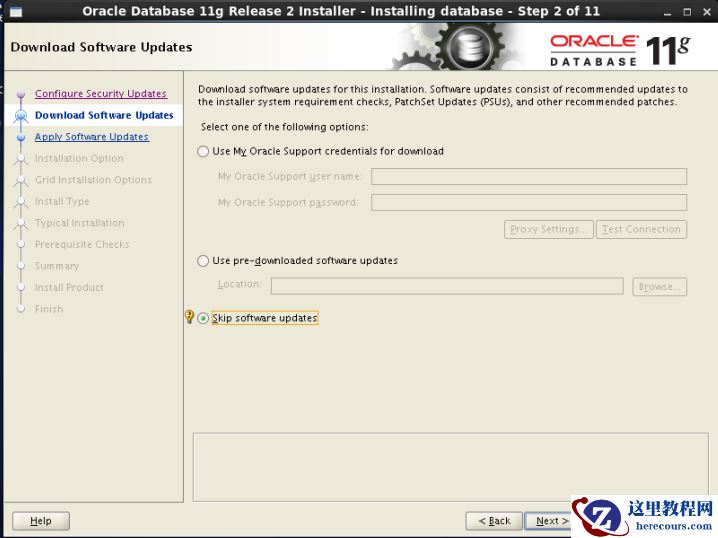The width and height of the screenshot is (718, 538).
Task: Click Prerequisite Checks step in sidebar
Action: pos(82,245)
